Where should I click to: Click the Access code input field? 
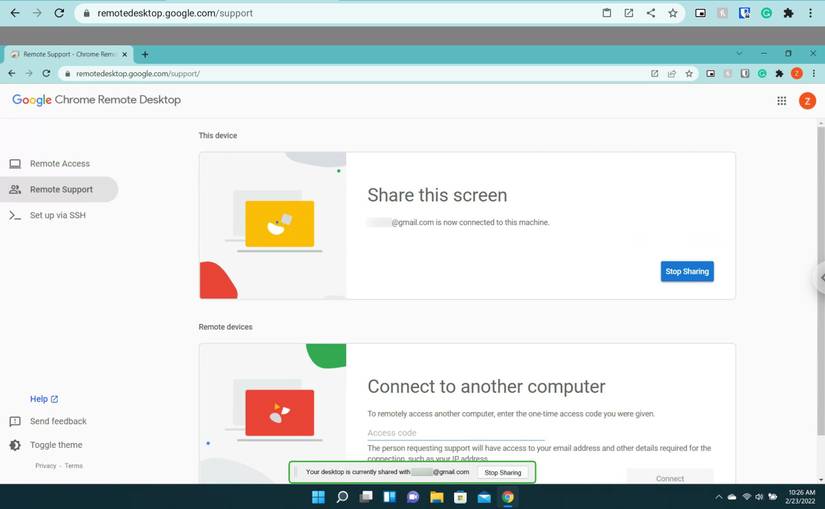pyautogui.click(x=455, y=433)
